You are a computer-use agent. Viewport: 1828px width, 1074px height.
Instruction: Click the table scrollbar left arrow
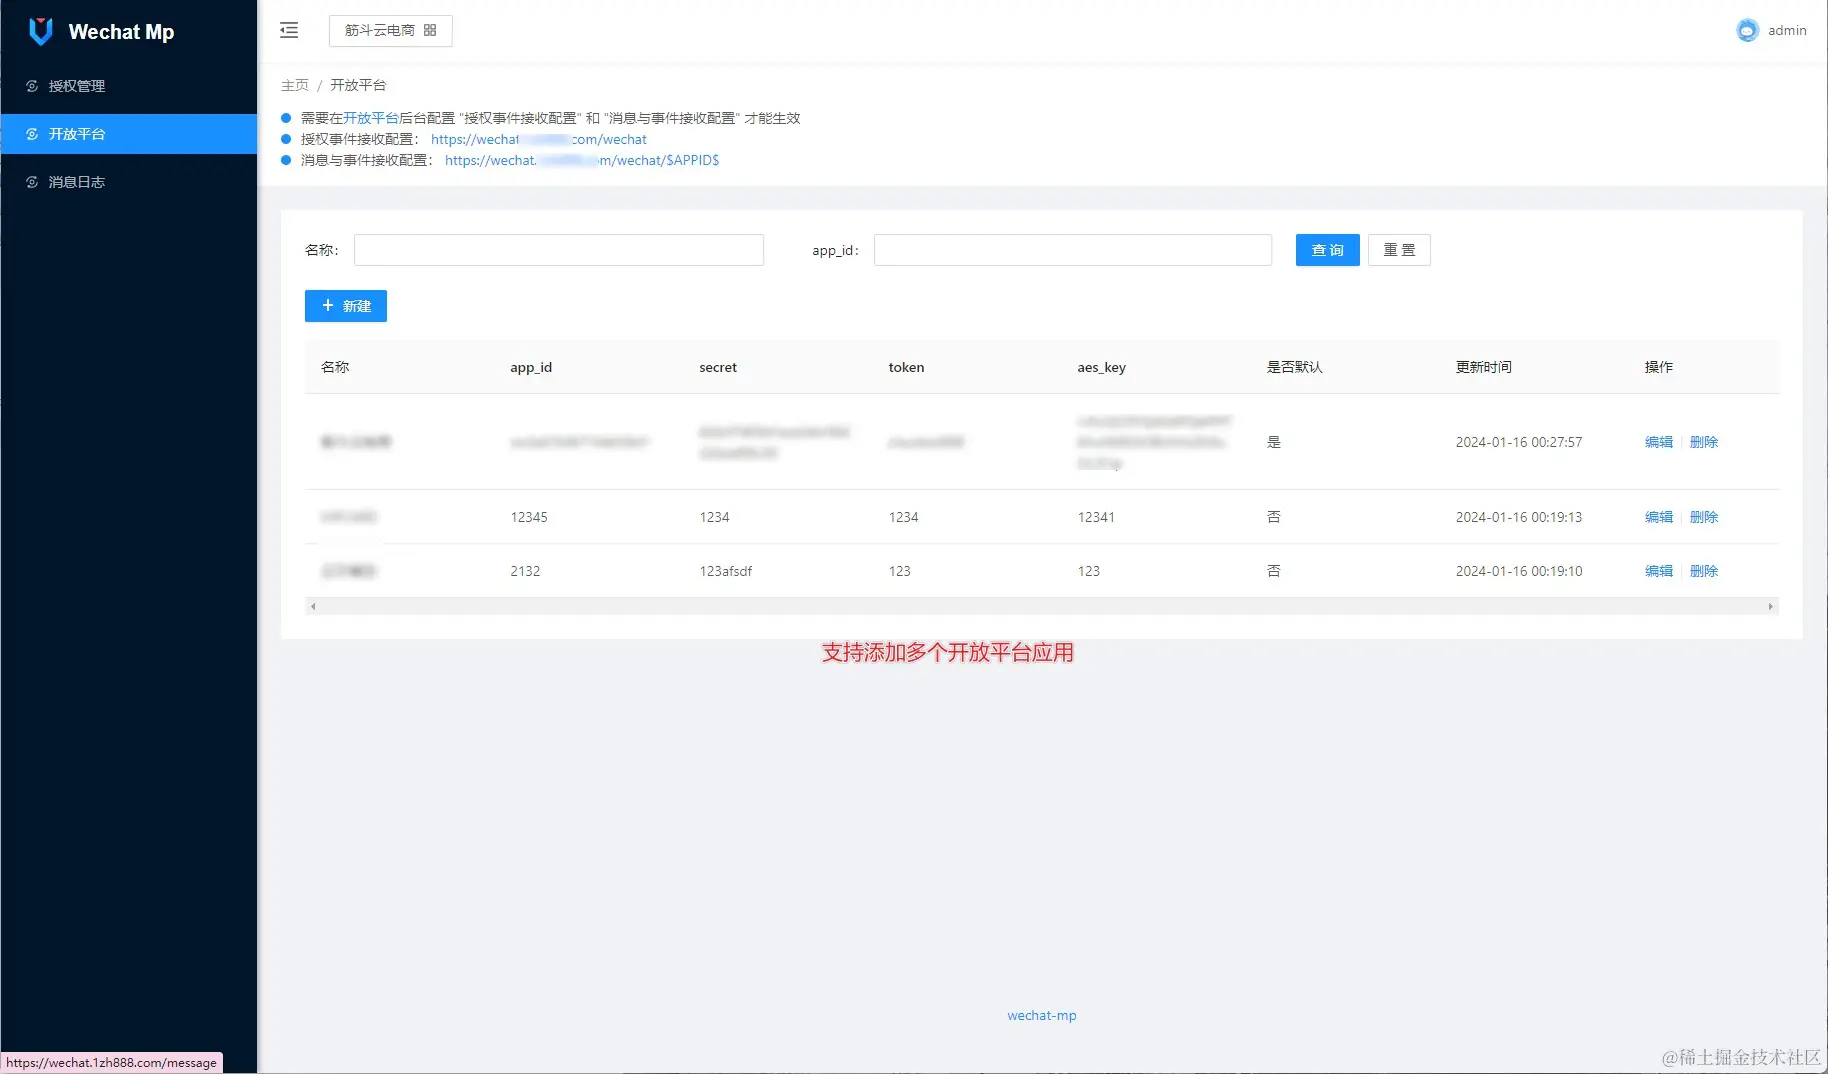[313, 606]
